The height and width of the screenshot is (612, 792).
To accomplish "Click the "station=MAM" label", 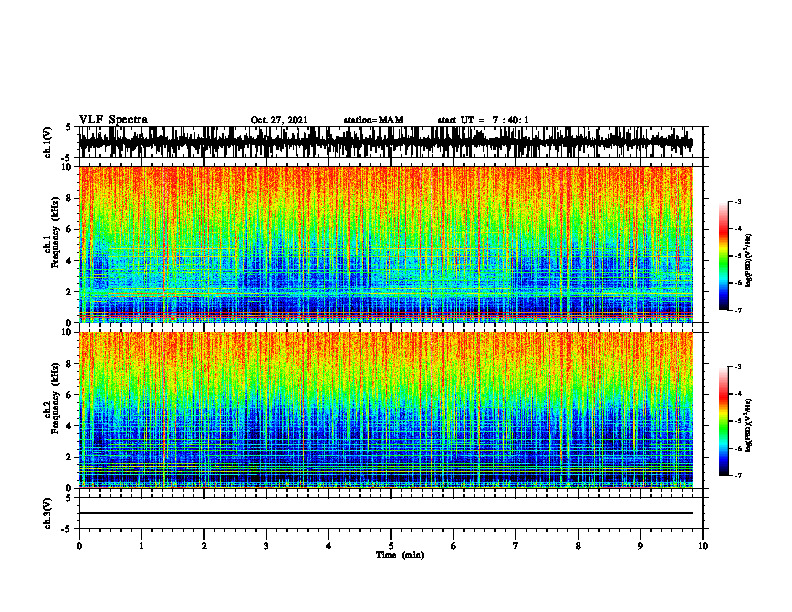I will [x=374, y=120].
